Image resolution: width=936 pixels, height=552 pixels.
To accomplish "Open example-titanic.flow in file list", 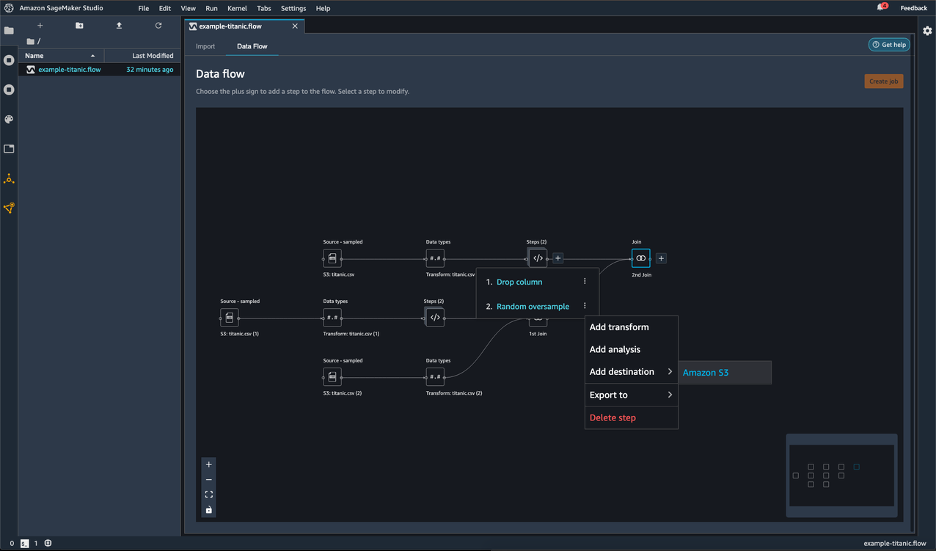I will (100, 70).
